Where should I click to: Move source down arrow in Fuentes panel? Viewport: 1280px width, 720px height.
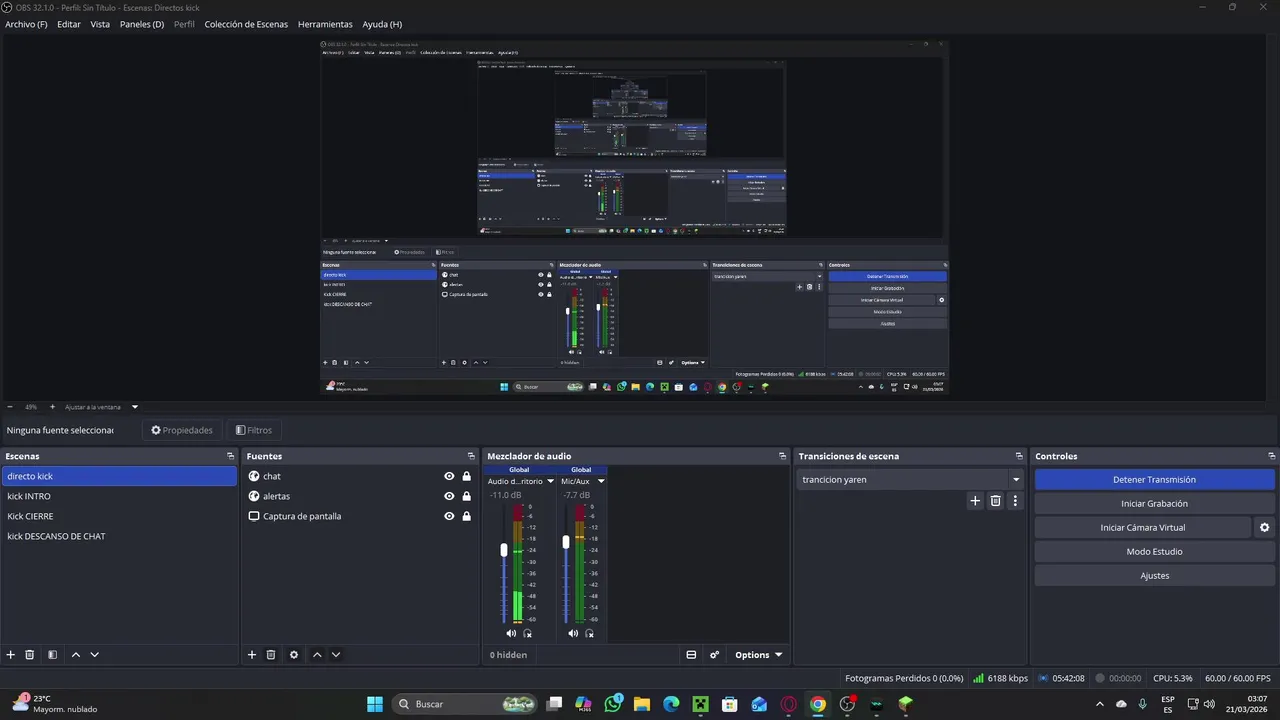click(x=336, y=655)
